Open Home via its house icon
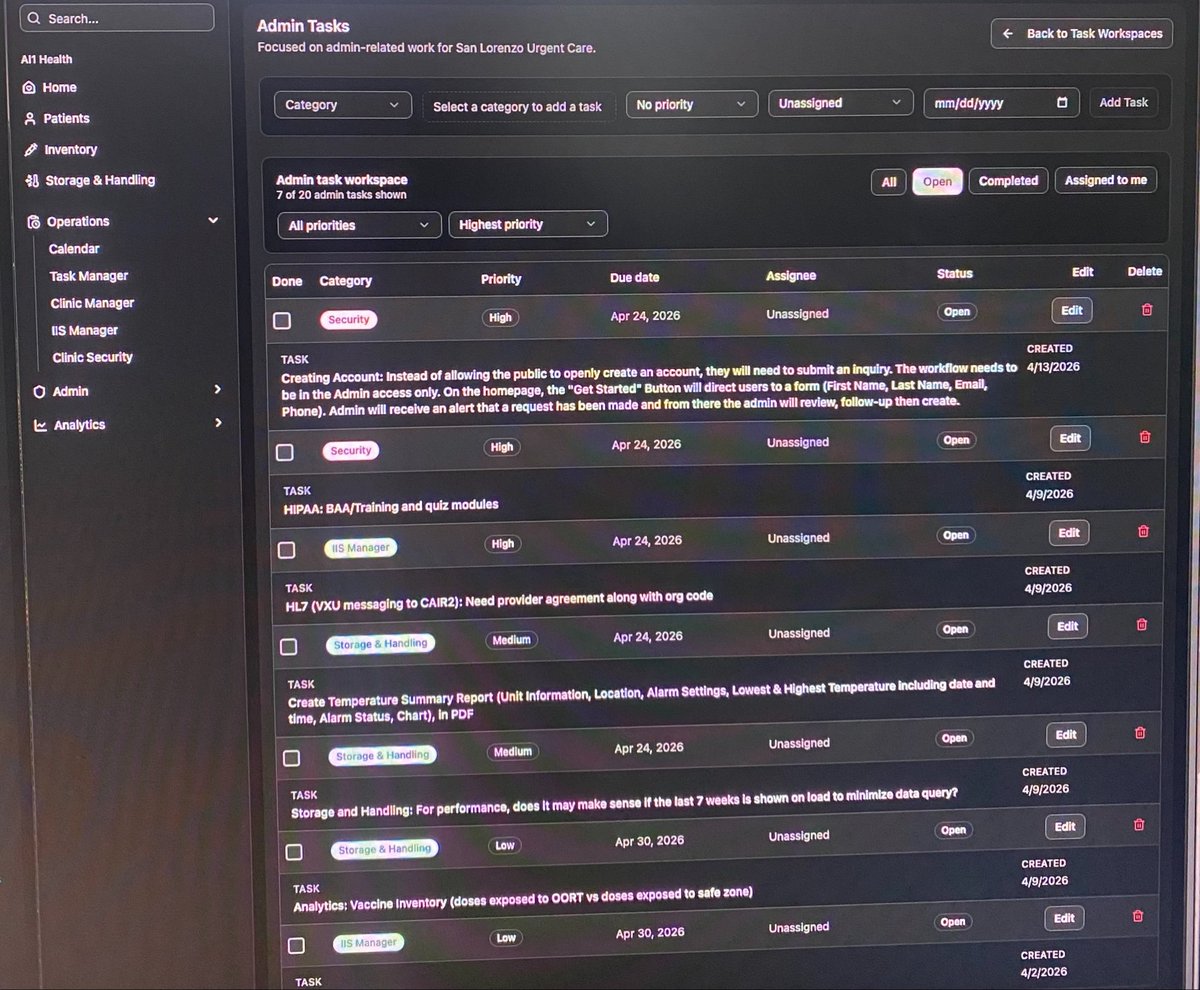This screenshot has height=990, width=1200. [30, 88]
